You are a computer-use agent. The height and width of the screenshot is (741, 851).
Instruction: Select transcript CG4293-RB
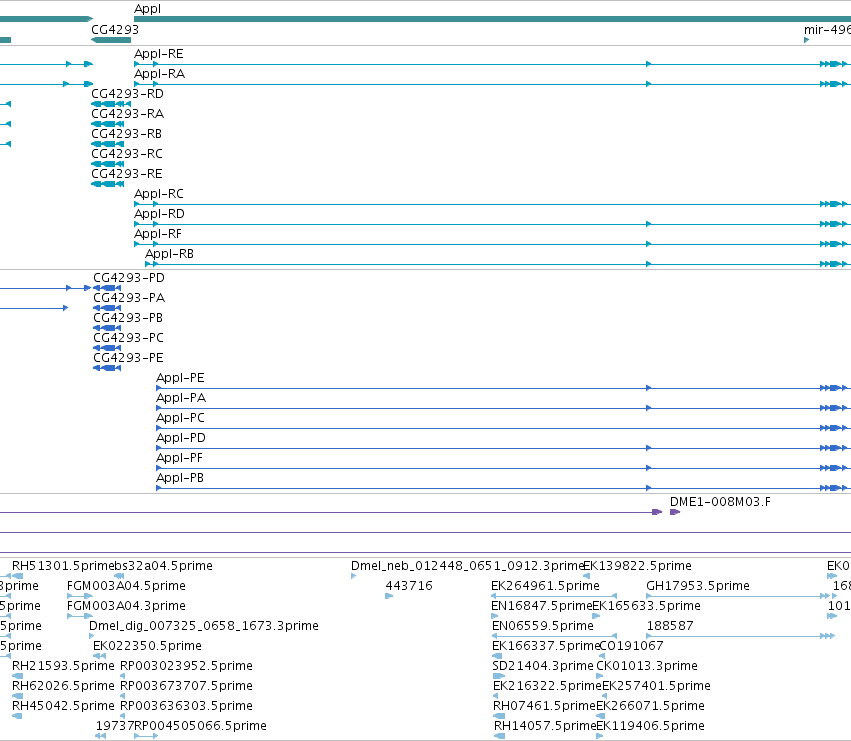coord(126,134)
